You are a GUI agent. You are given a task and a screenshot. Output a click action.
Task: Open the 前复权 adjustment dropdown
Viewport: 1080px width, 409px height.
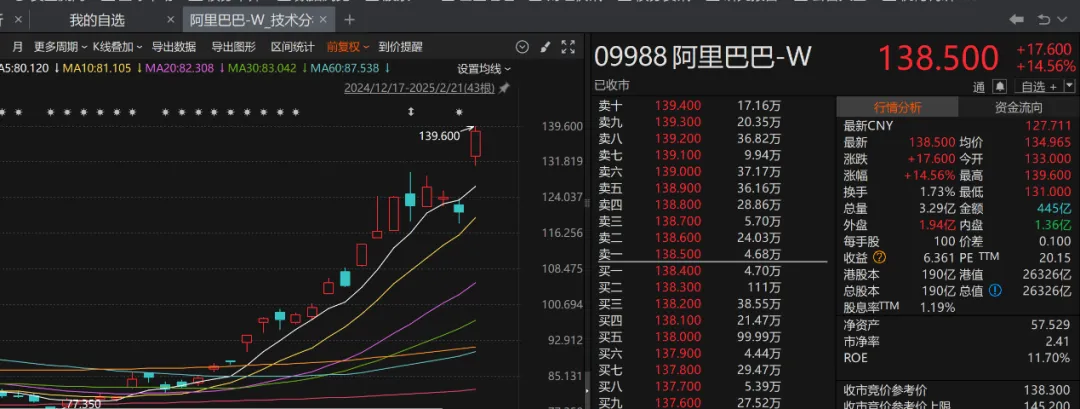coord(349,47)
